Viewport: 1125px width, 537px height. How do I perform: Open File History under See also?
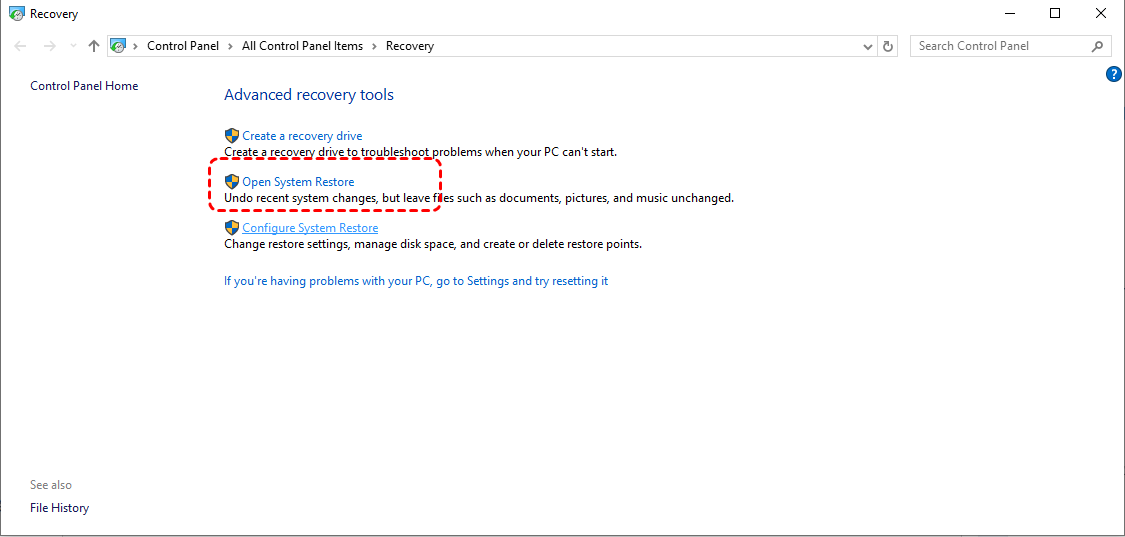[60, 508]
